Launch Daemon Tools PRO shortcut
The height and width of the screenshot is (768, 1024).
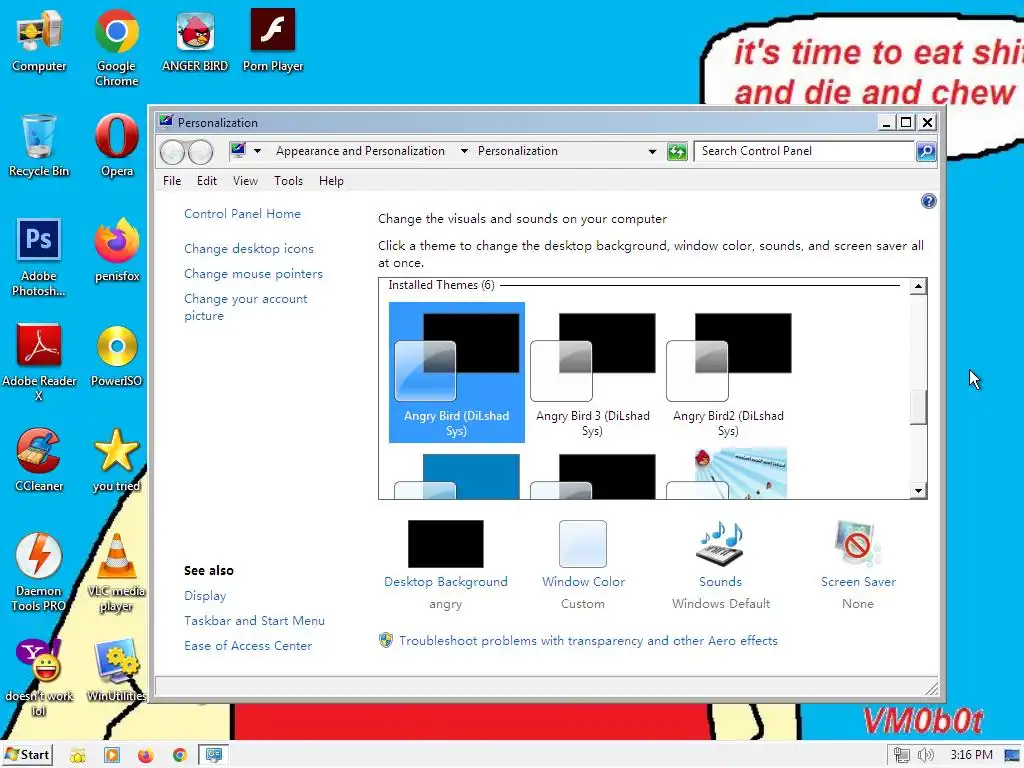pos(39,572)
